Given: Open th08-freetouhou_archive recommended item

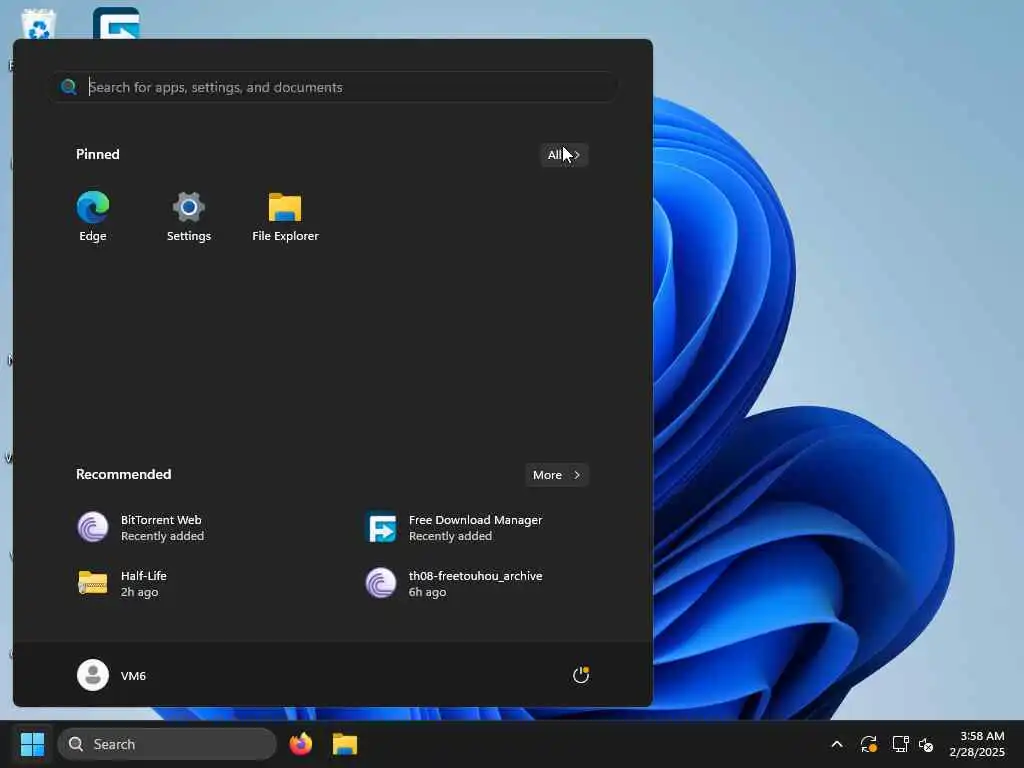Looking at the screenshot, I should [x=455, y=584].
